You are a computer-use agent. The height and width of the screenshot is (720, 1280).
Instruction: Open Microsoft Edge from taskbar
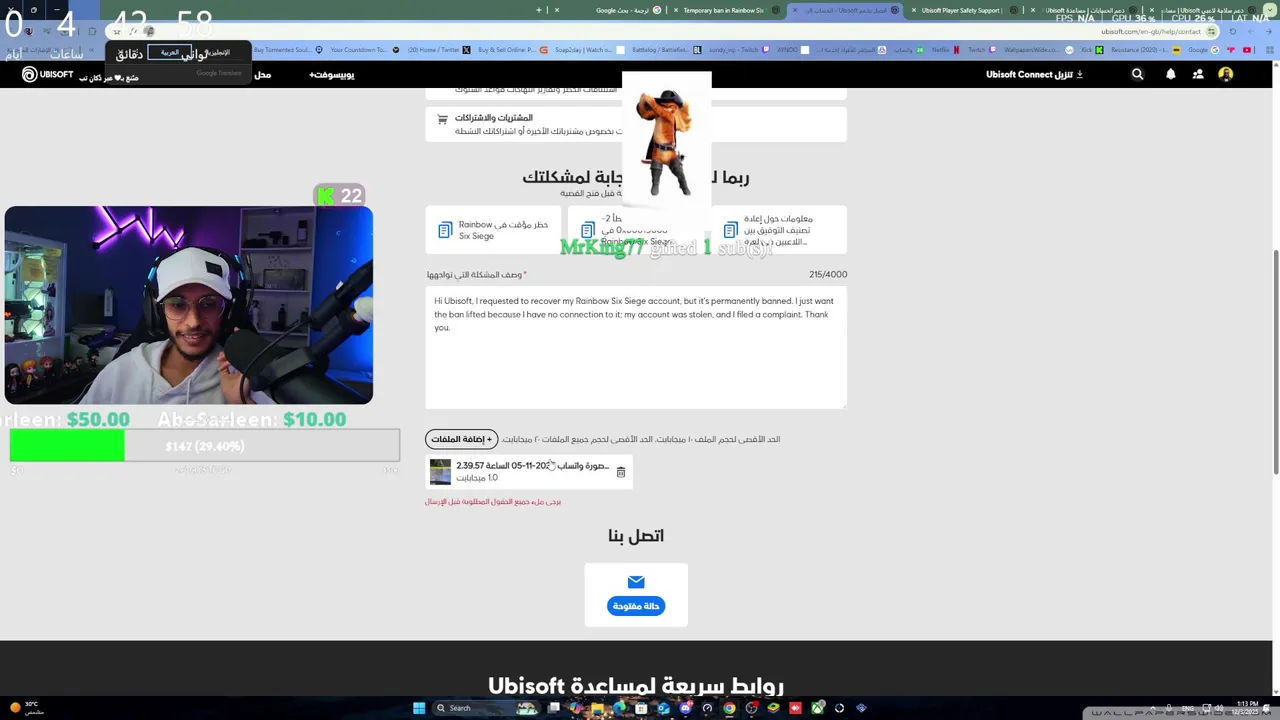pyautogui.click(x=619, y=708)
